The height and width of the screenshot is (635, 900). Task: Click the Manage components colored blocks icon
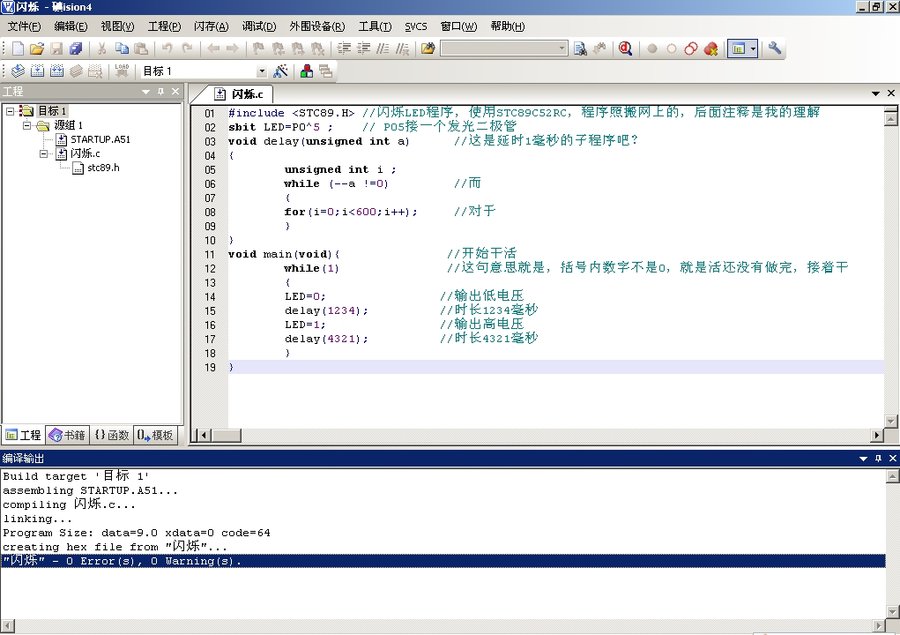coord(306,71)
